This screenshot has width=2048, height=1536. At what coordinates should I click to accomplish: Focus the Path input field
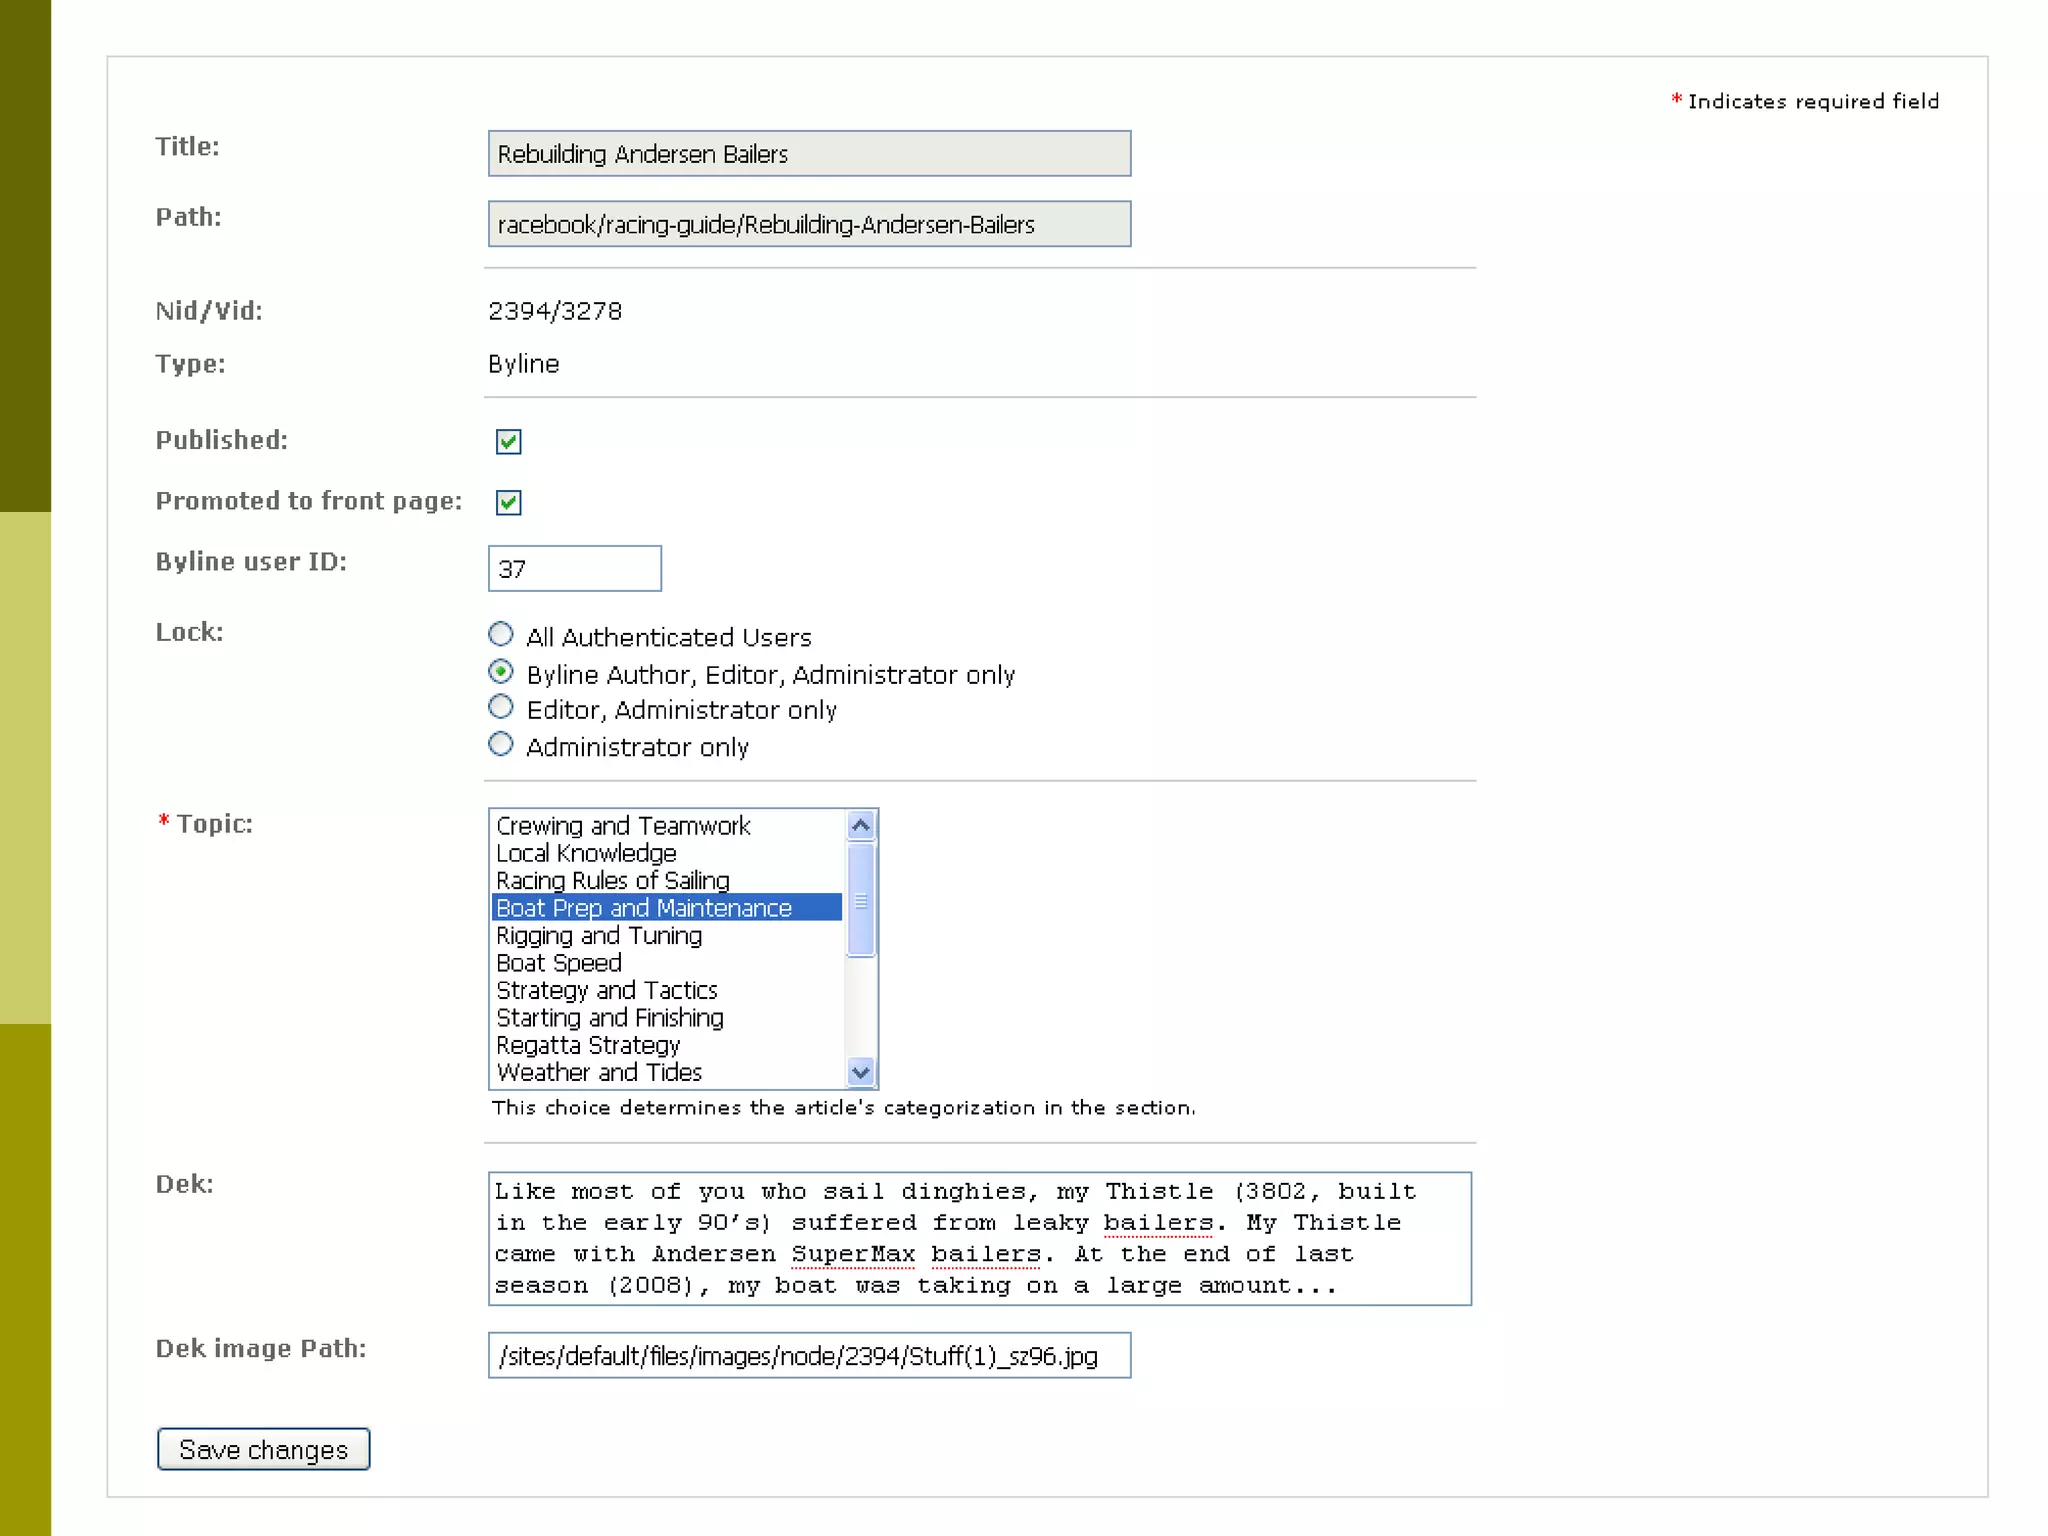pyautogui.click(x=809, y=224)
